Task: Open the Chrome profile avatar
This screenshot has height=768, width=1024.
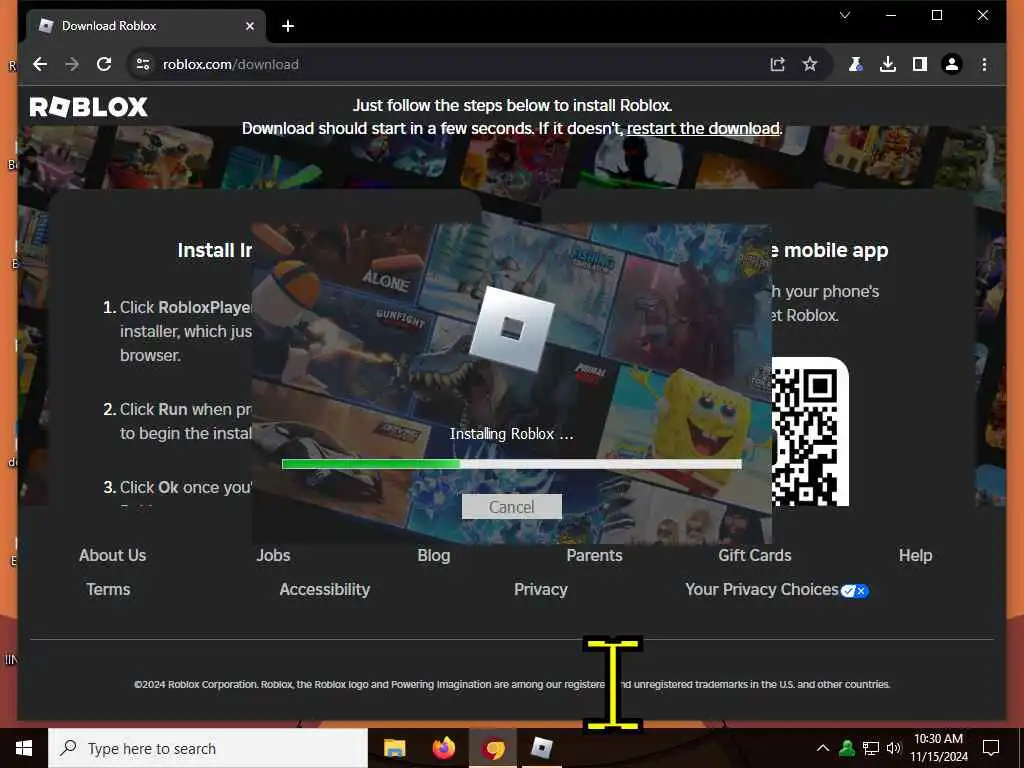Action: (x=952, y=64)
